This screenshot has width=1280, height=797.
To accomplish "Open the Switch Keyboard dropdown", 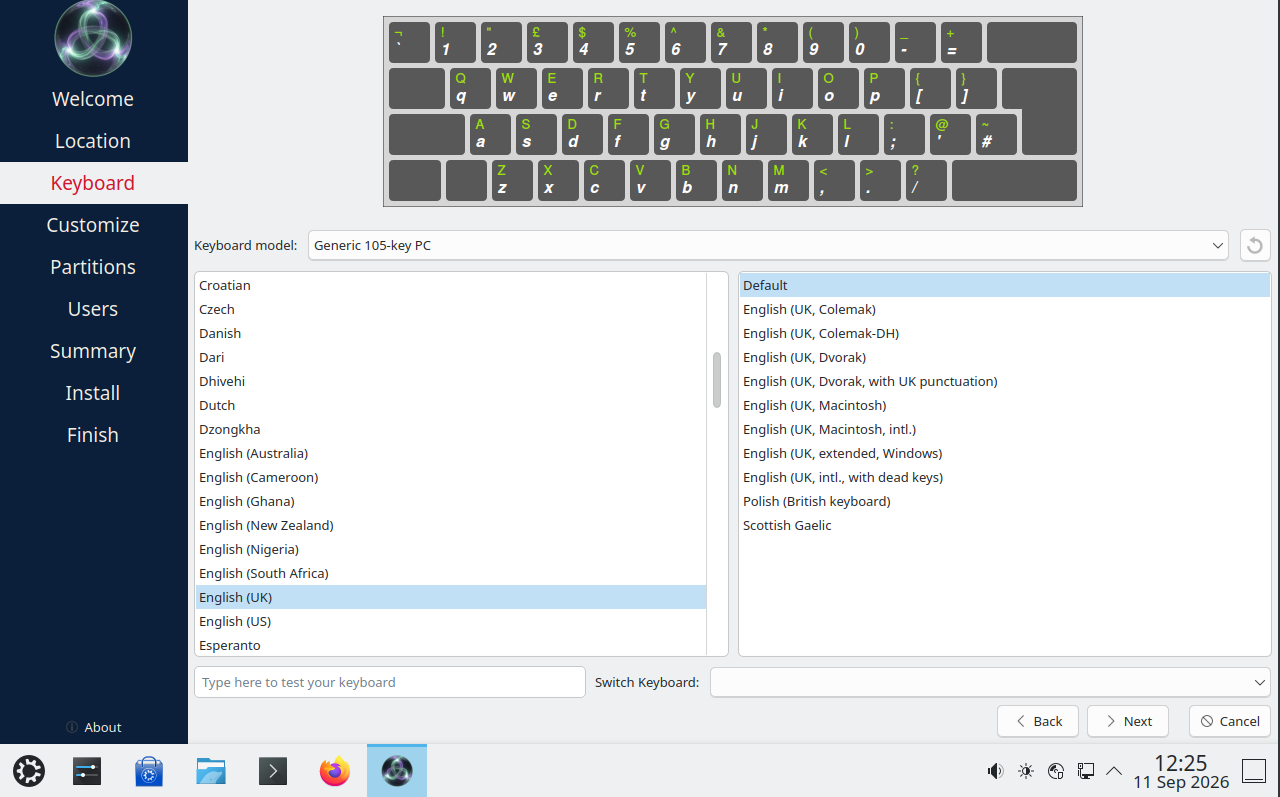I will (990, 682).
